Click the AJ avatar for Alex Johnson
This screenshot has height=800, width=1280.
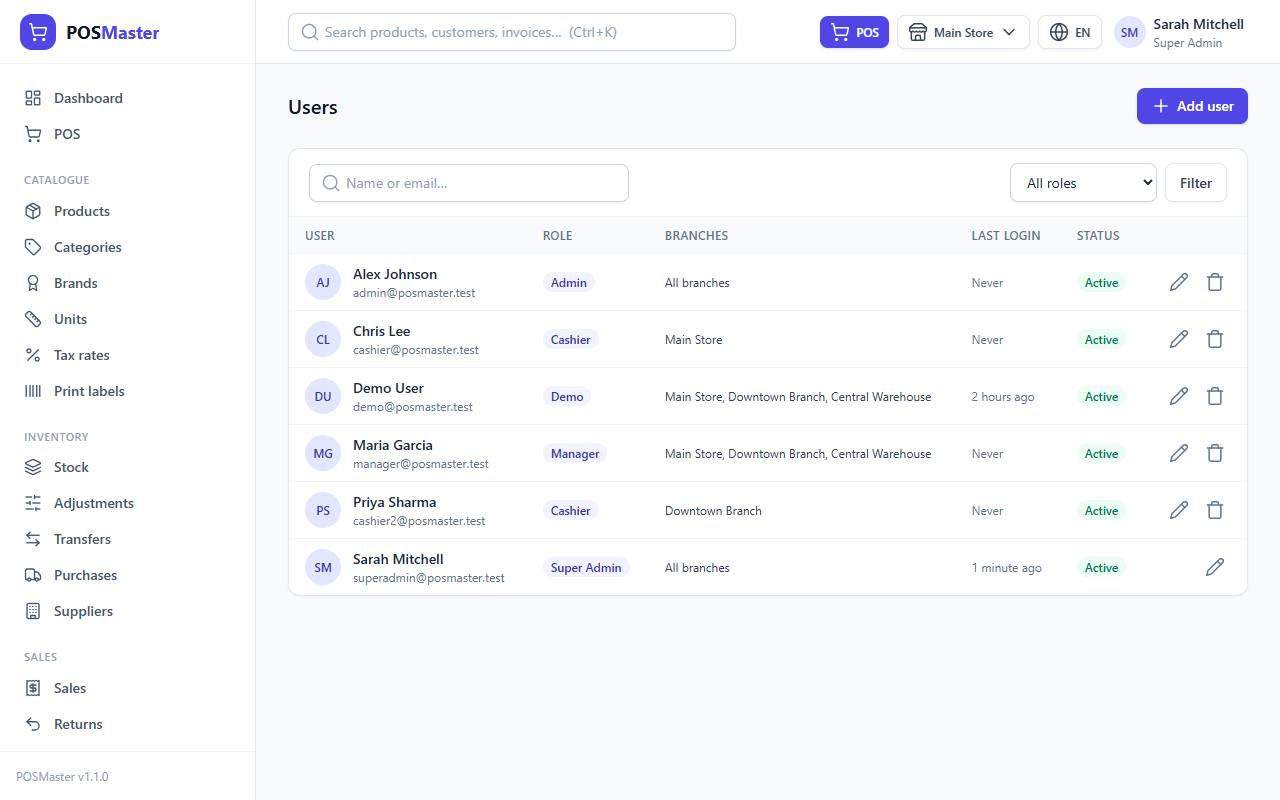(323, 282)
